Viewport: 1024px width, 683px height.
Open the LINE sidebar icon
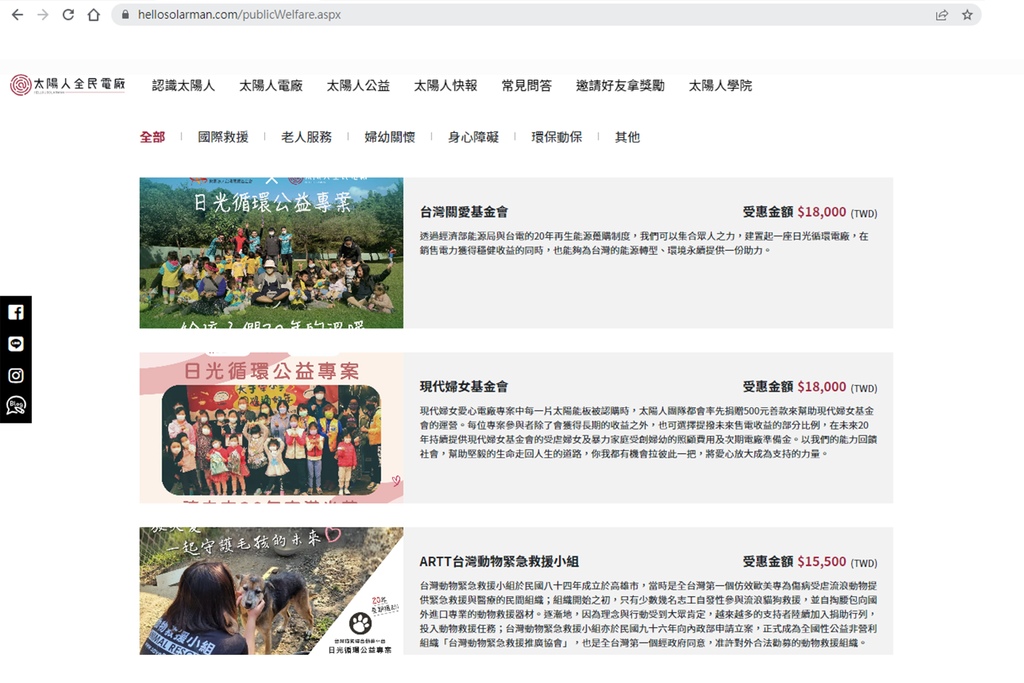[16, 344]
